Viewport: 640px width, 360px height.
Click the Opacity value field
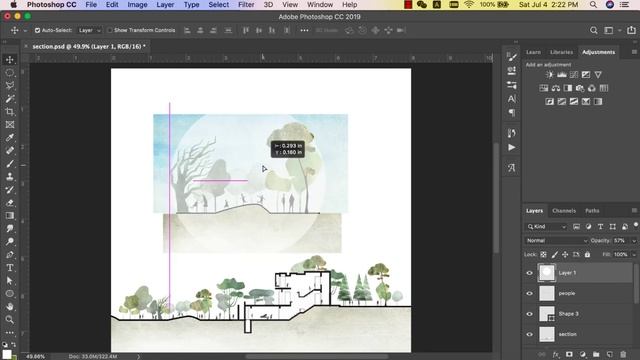(x=620, y=241)
